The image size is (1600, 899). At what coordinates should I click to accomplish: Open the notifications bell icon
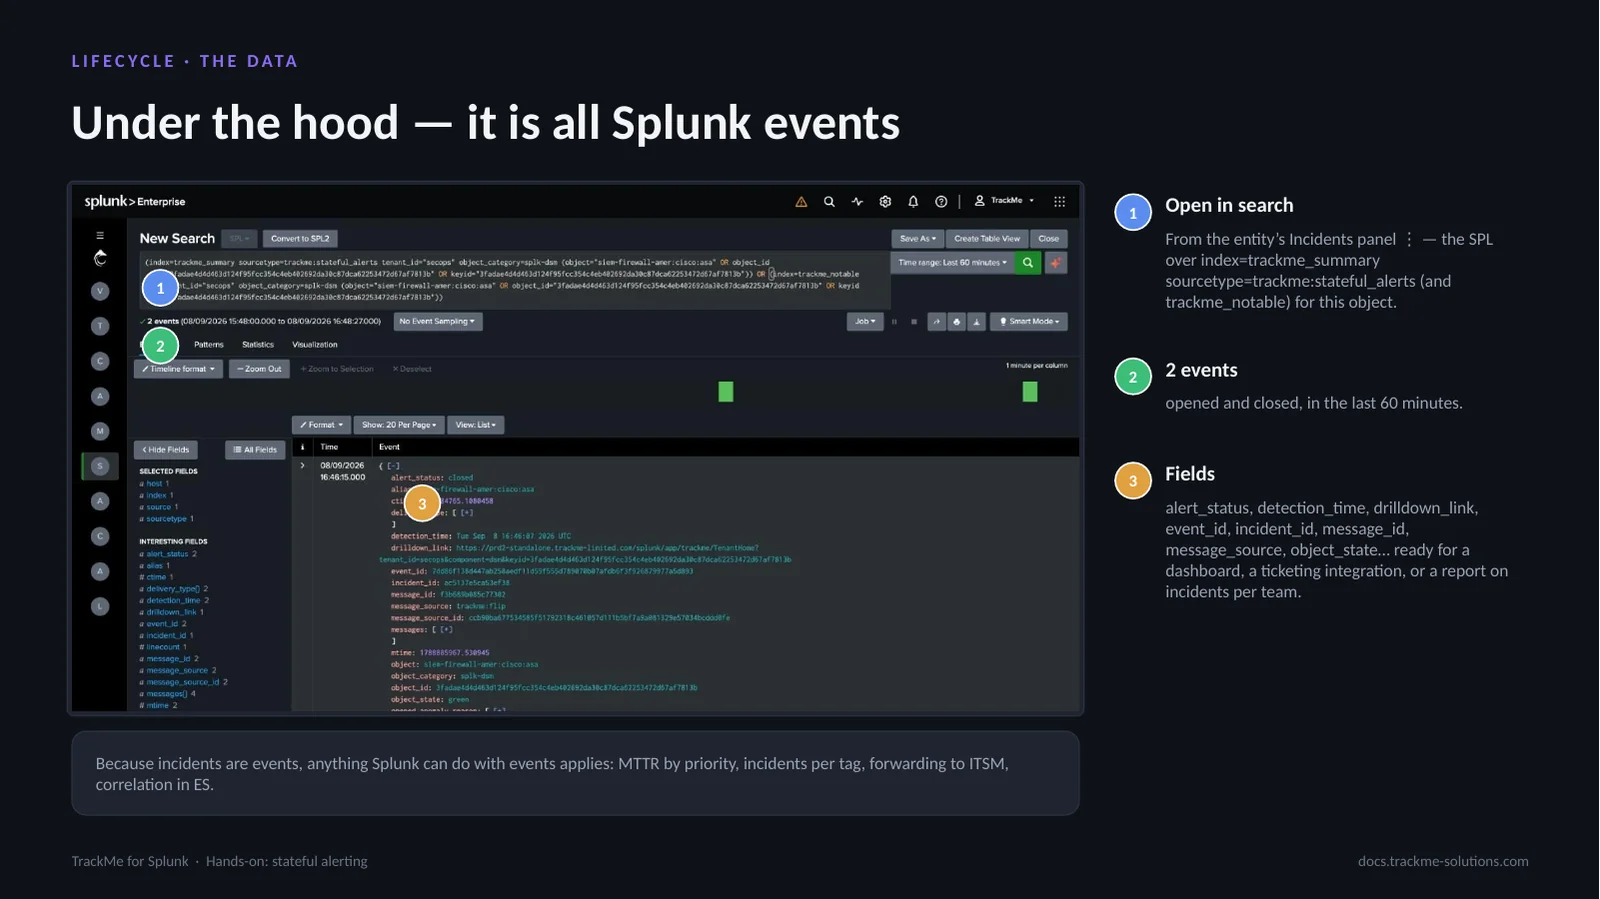[x=913, y=201]
